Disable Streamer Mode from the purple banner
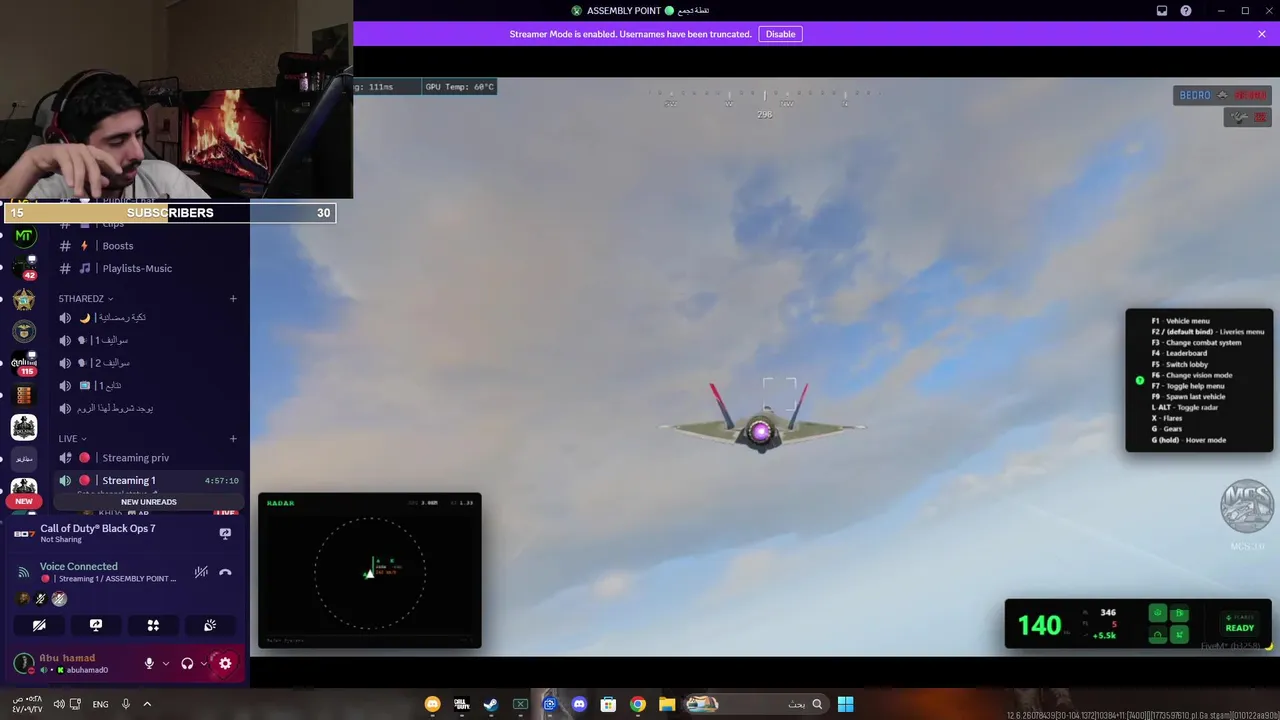1280x720 pixels. pos(780,34)
